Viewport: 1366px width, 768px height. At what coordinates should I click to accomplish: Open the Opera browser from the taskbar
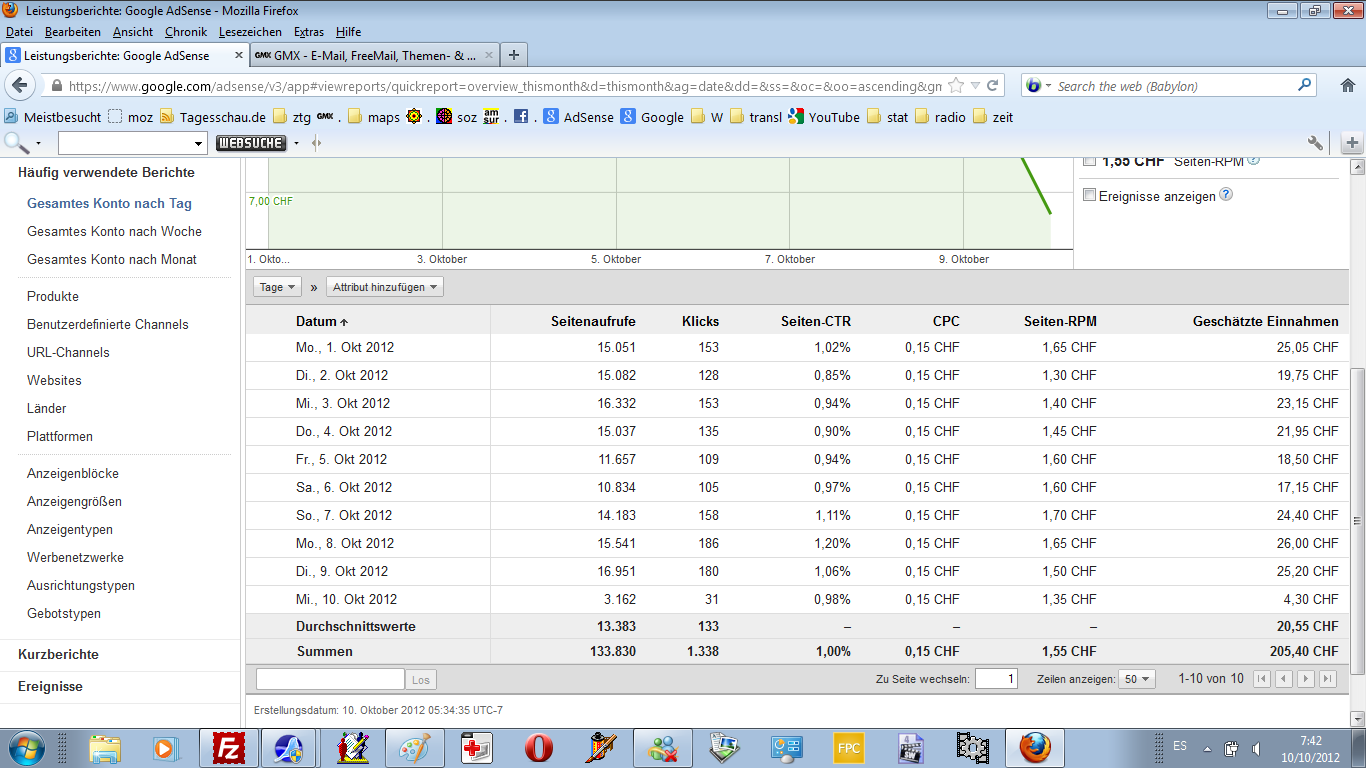pos(539,748)
